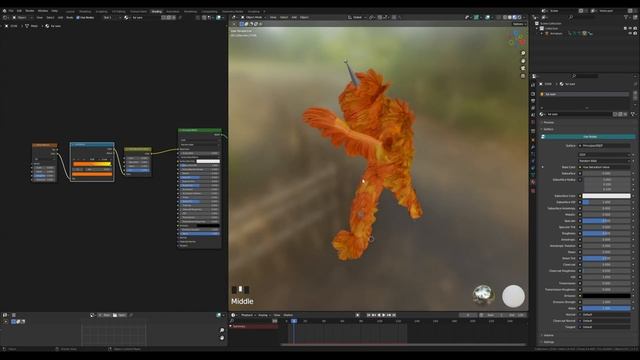Expand the Collection row in outliner
Image resolution: width=640 pixels, height=360 pixels.
click(538, 29)
